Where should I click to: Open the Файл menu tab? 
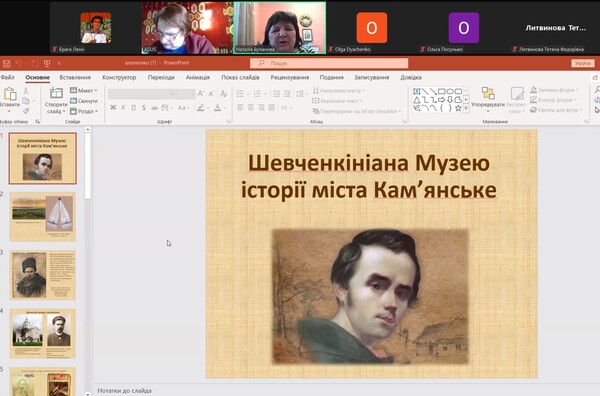7,77
